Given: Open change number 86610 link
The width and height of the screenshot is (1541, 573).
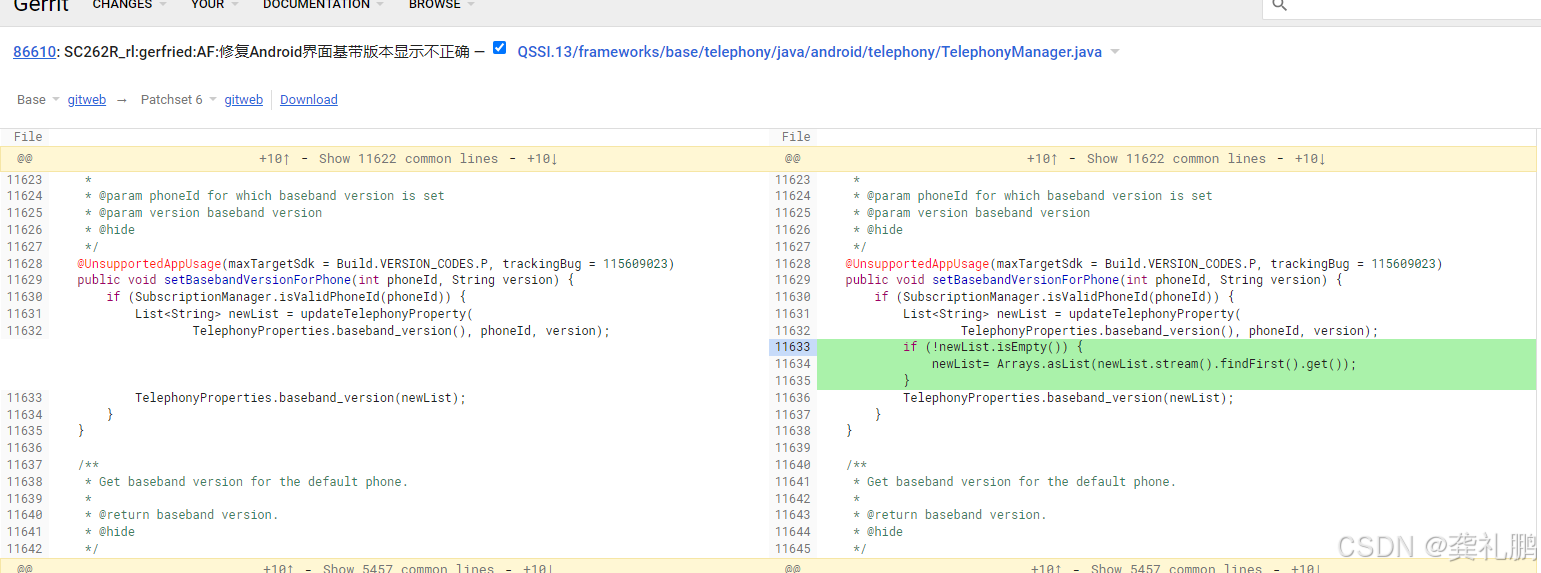Looking at the screenshot, I should coord(34,52).
